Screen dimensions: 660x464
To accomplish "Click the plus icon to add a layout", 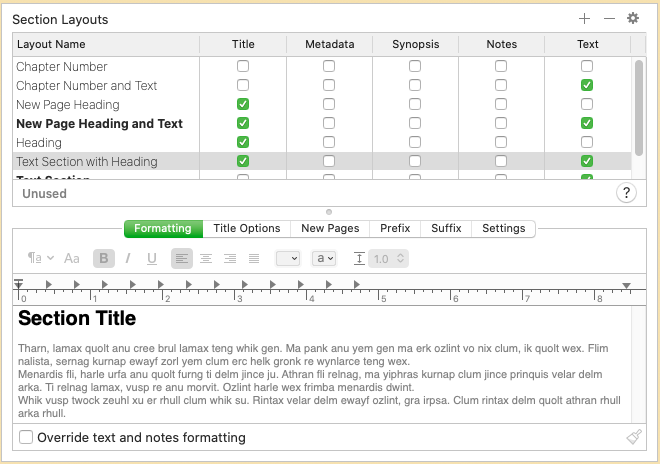I will click(x=585, y=19).
